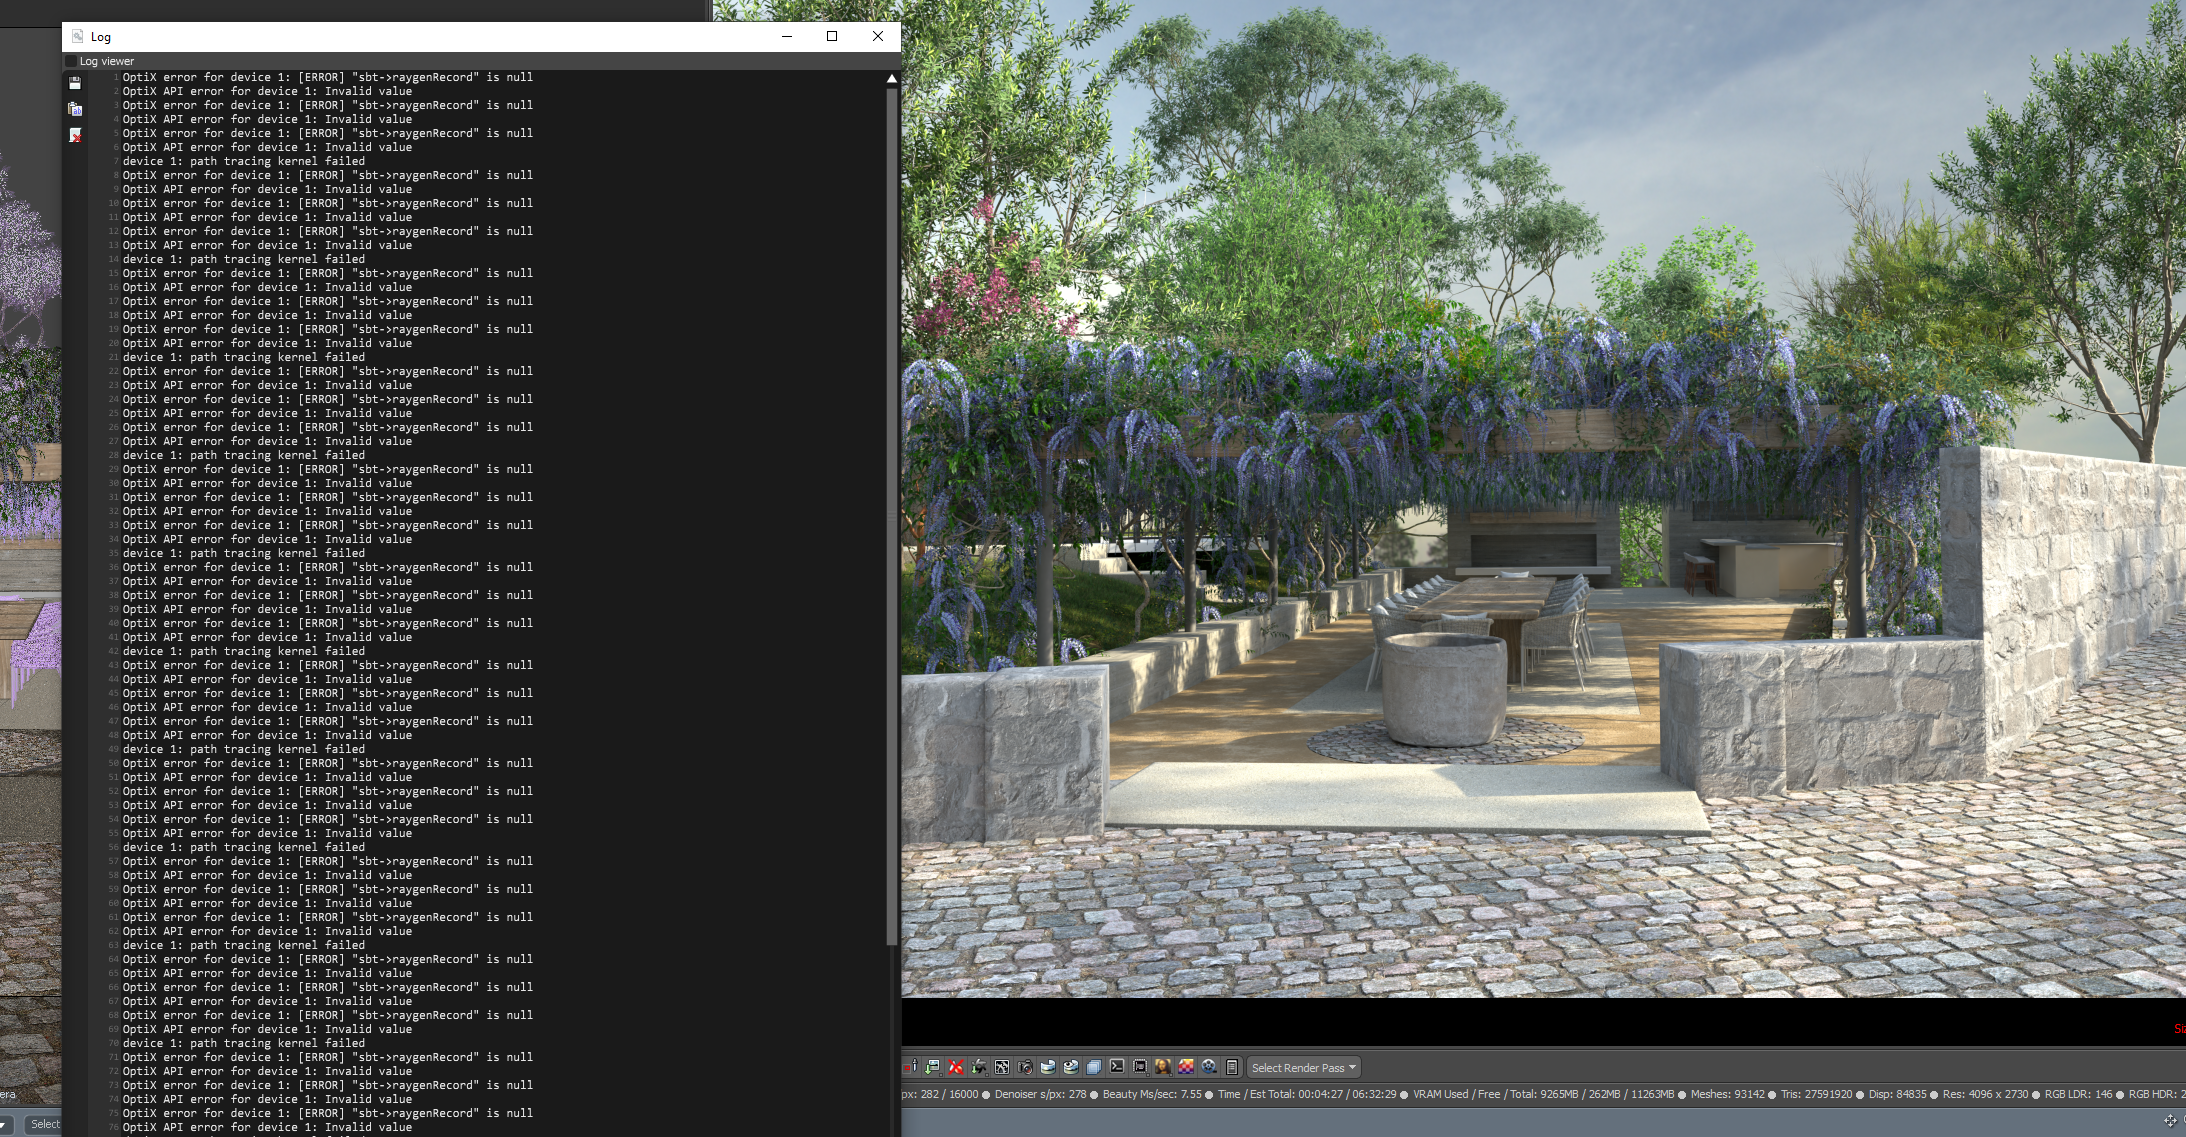This screenshot has height=1137, width=2186.
Task: Clear the log viewer contents
Action: coord(75,135)
